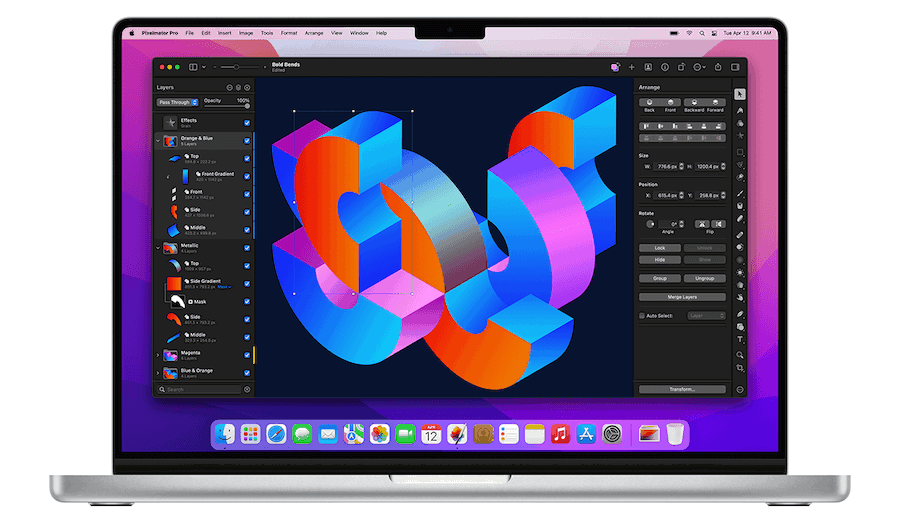This screenshot has width=900, height=514.
Task: Click the Transform... button
Action: click(x=682, y=389)
